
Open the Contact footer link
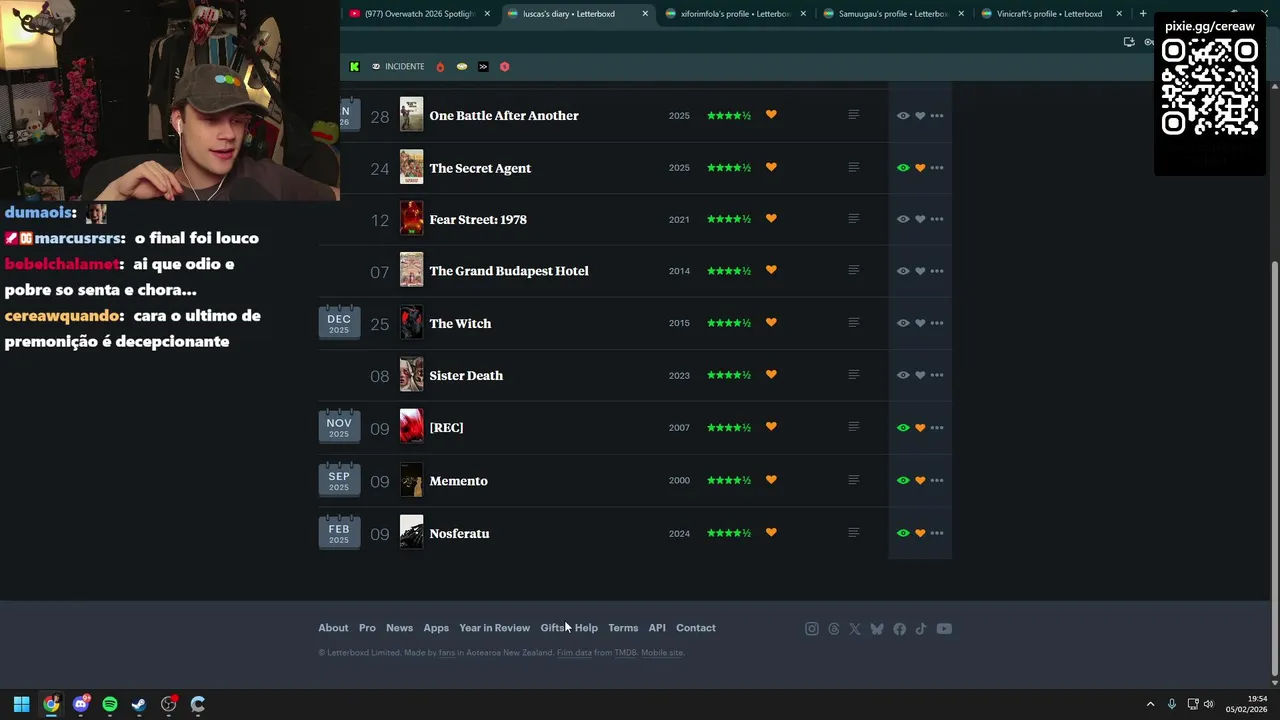696,628
